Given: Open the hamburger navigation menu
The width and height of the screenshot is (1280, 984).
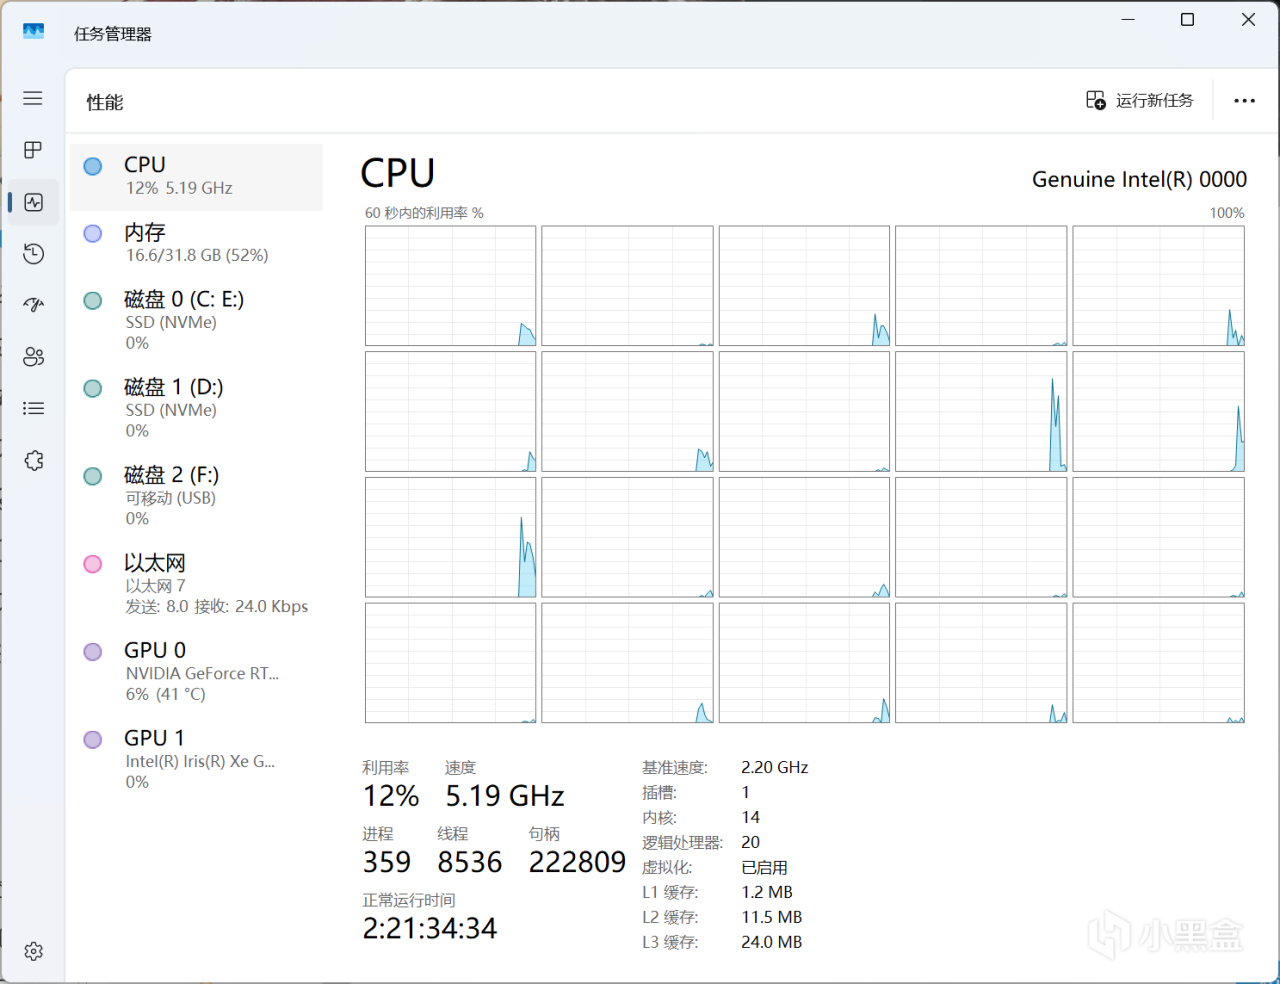Looking at the screenshot, I should (33, 98).
